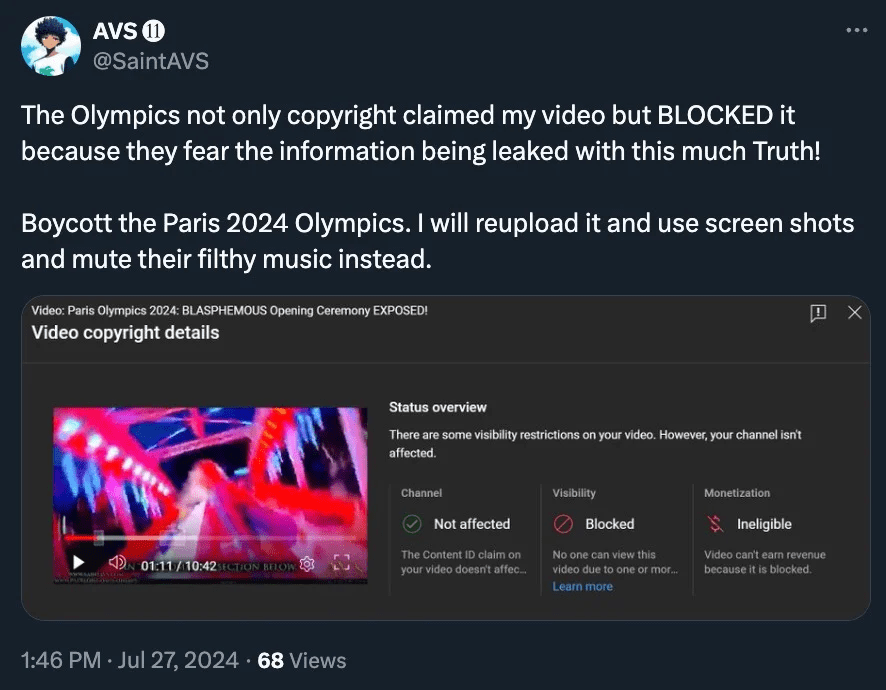Click the video preview thumbnail
This screenshot has width=886, height=690.
[x=210, y=495]
